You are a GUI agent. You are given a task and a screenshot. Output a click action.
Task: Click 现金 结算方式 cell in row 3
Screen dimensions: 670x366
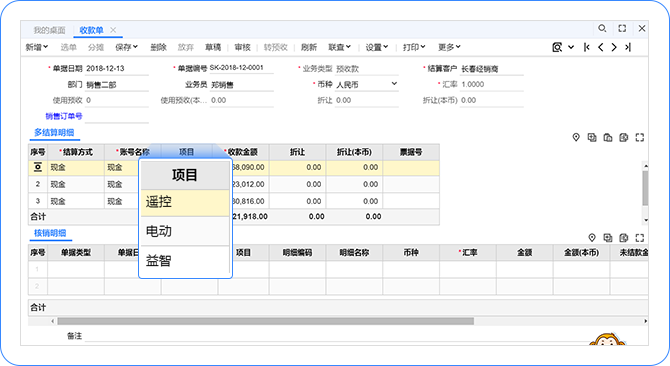[x=76, y=201]
